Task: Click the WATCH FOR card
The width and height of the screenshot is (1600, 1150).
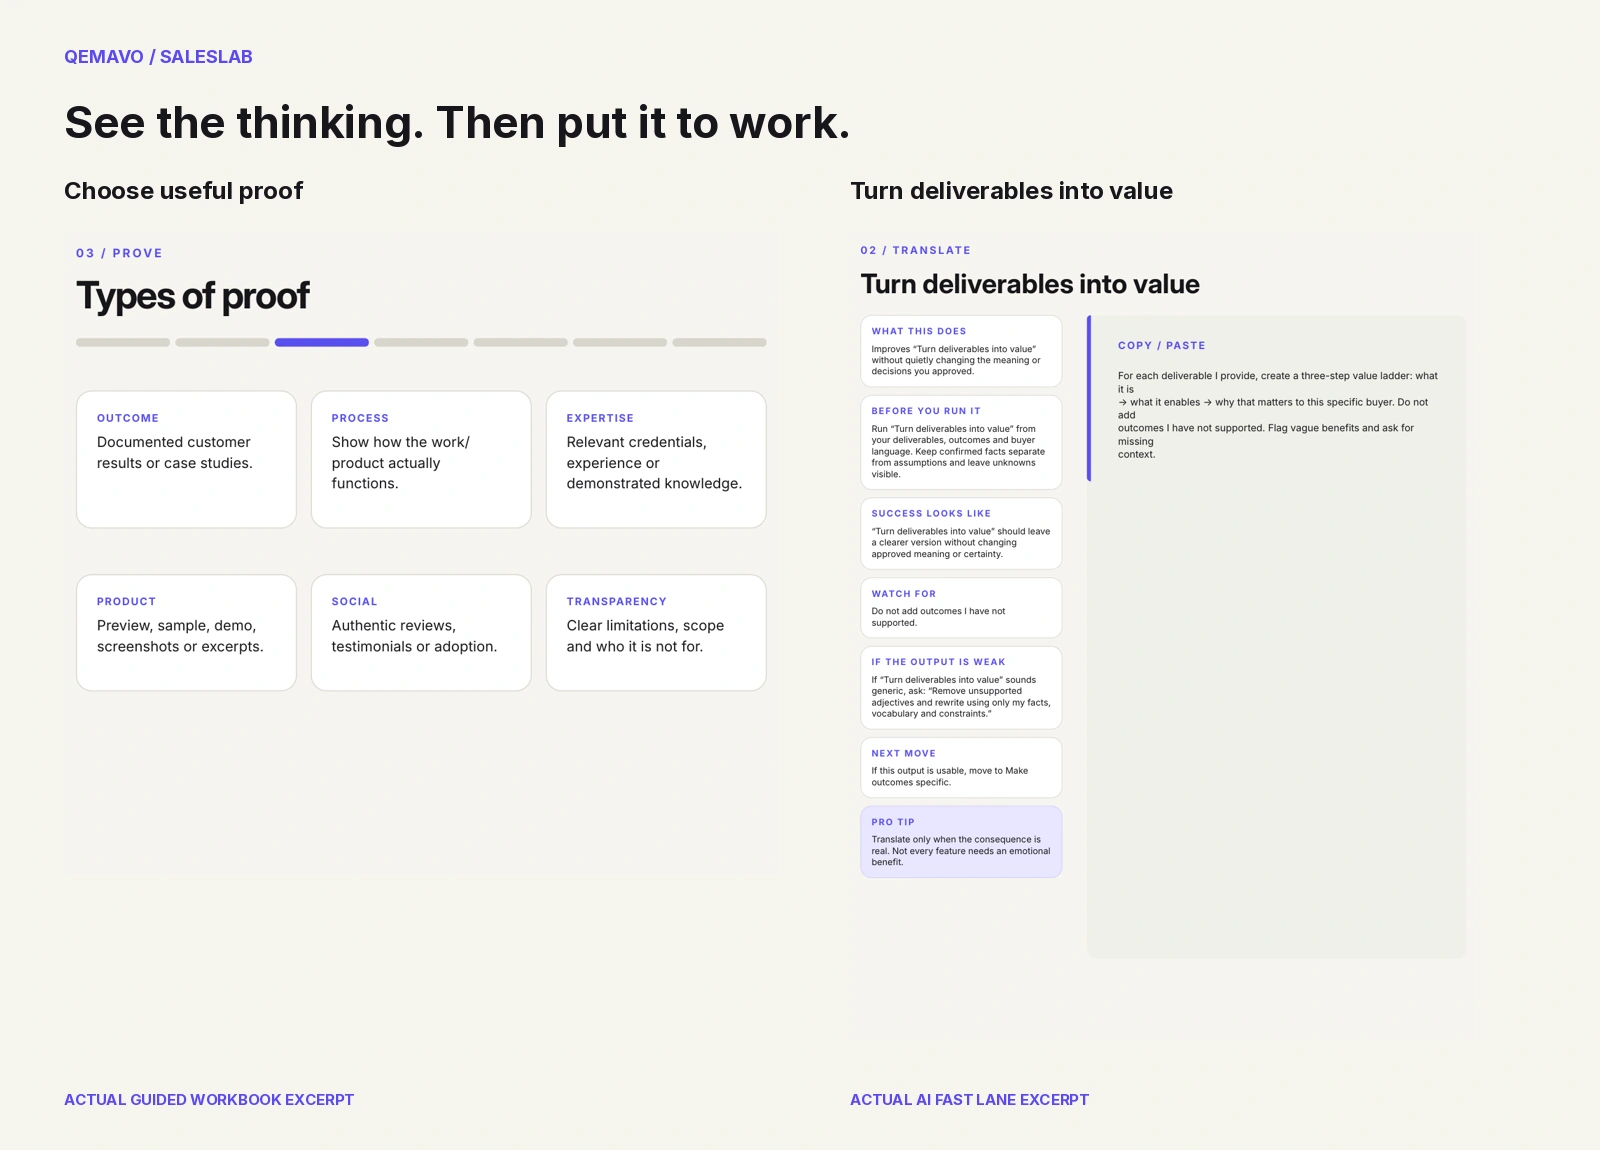Action: [x=961, y=608]
